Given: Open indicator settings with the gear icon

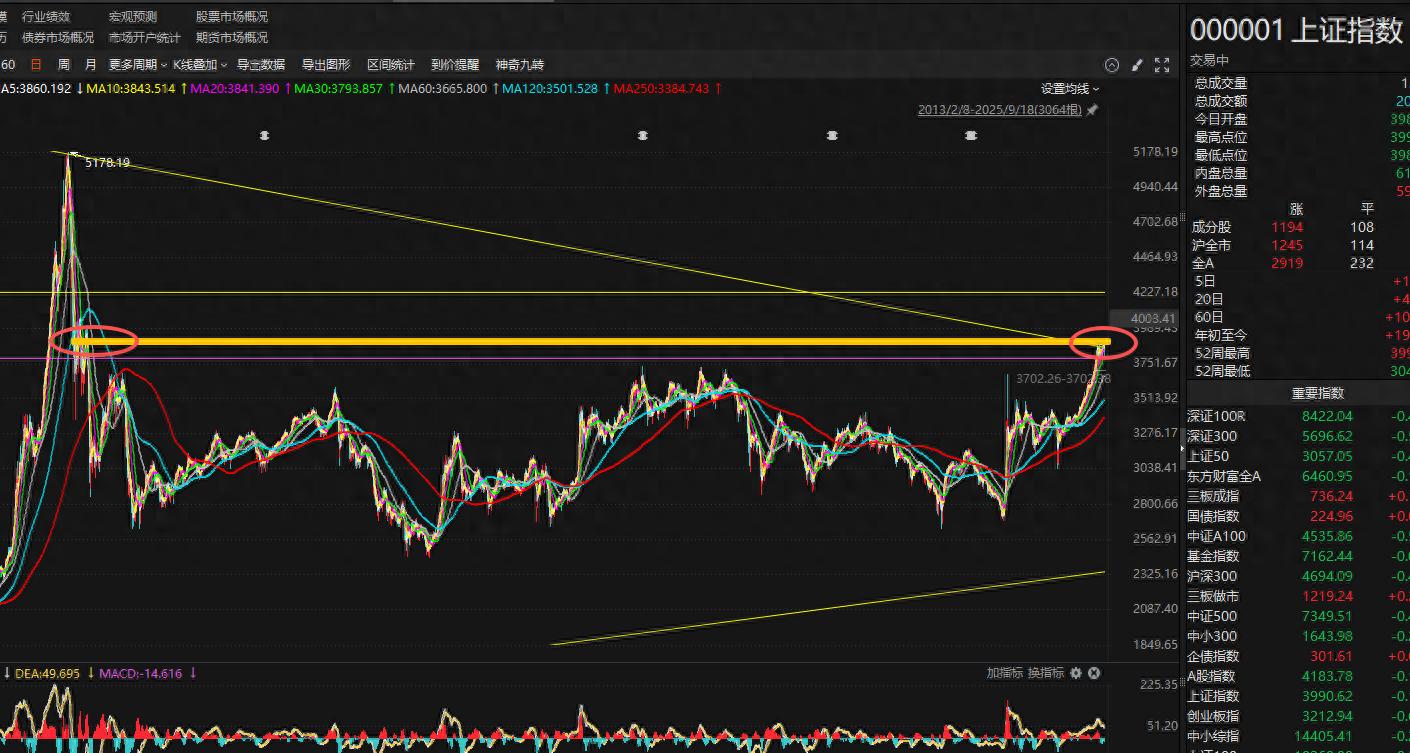Looking at the screenshot, I should tap(1076, 673).
